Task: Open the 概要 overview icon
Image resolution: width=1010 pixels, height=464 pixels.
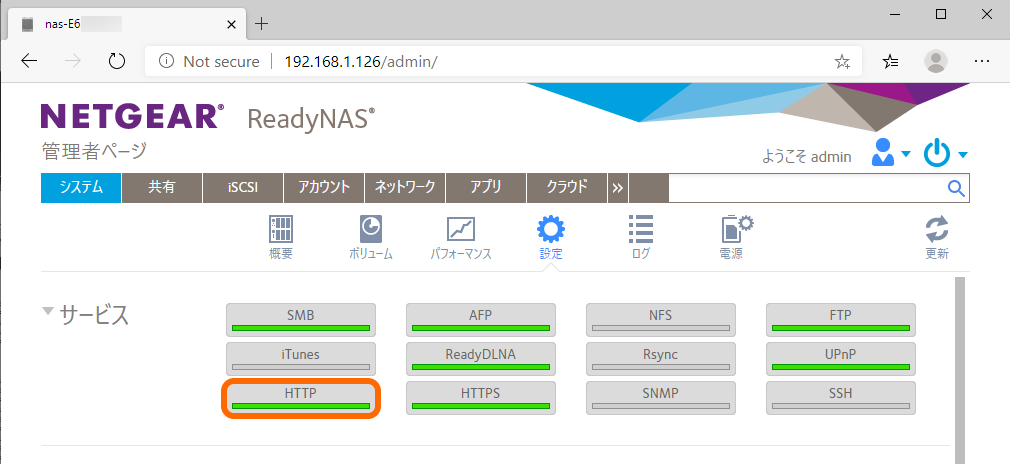Action: pos(281,229)
